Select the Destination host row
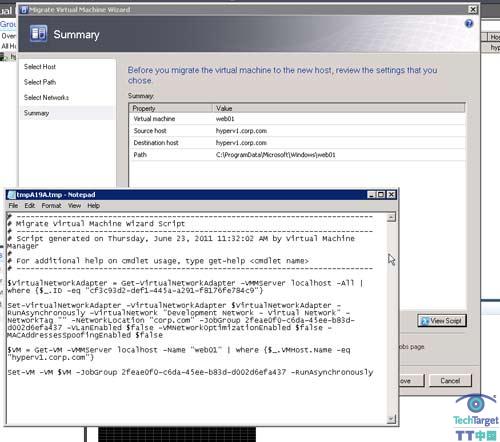The image size is (500, 442). click(x=297, y=143)
